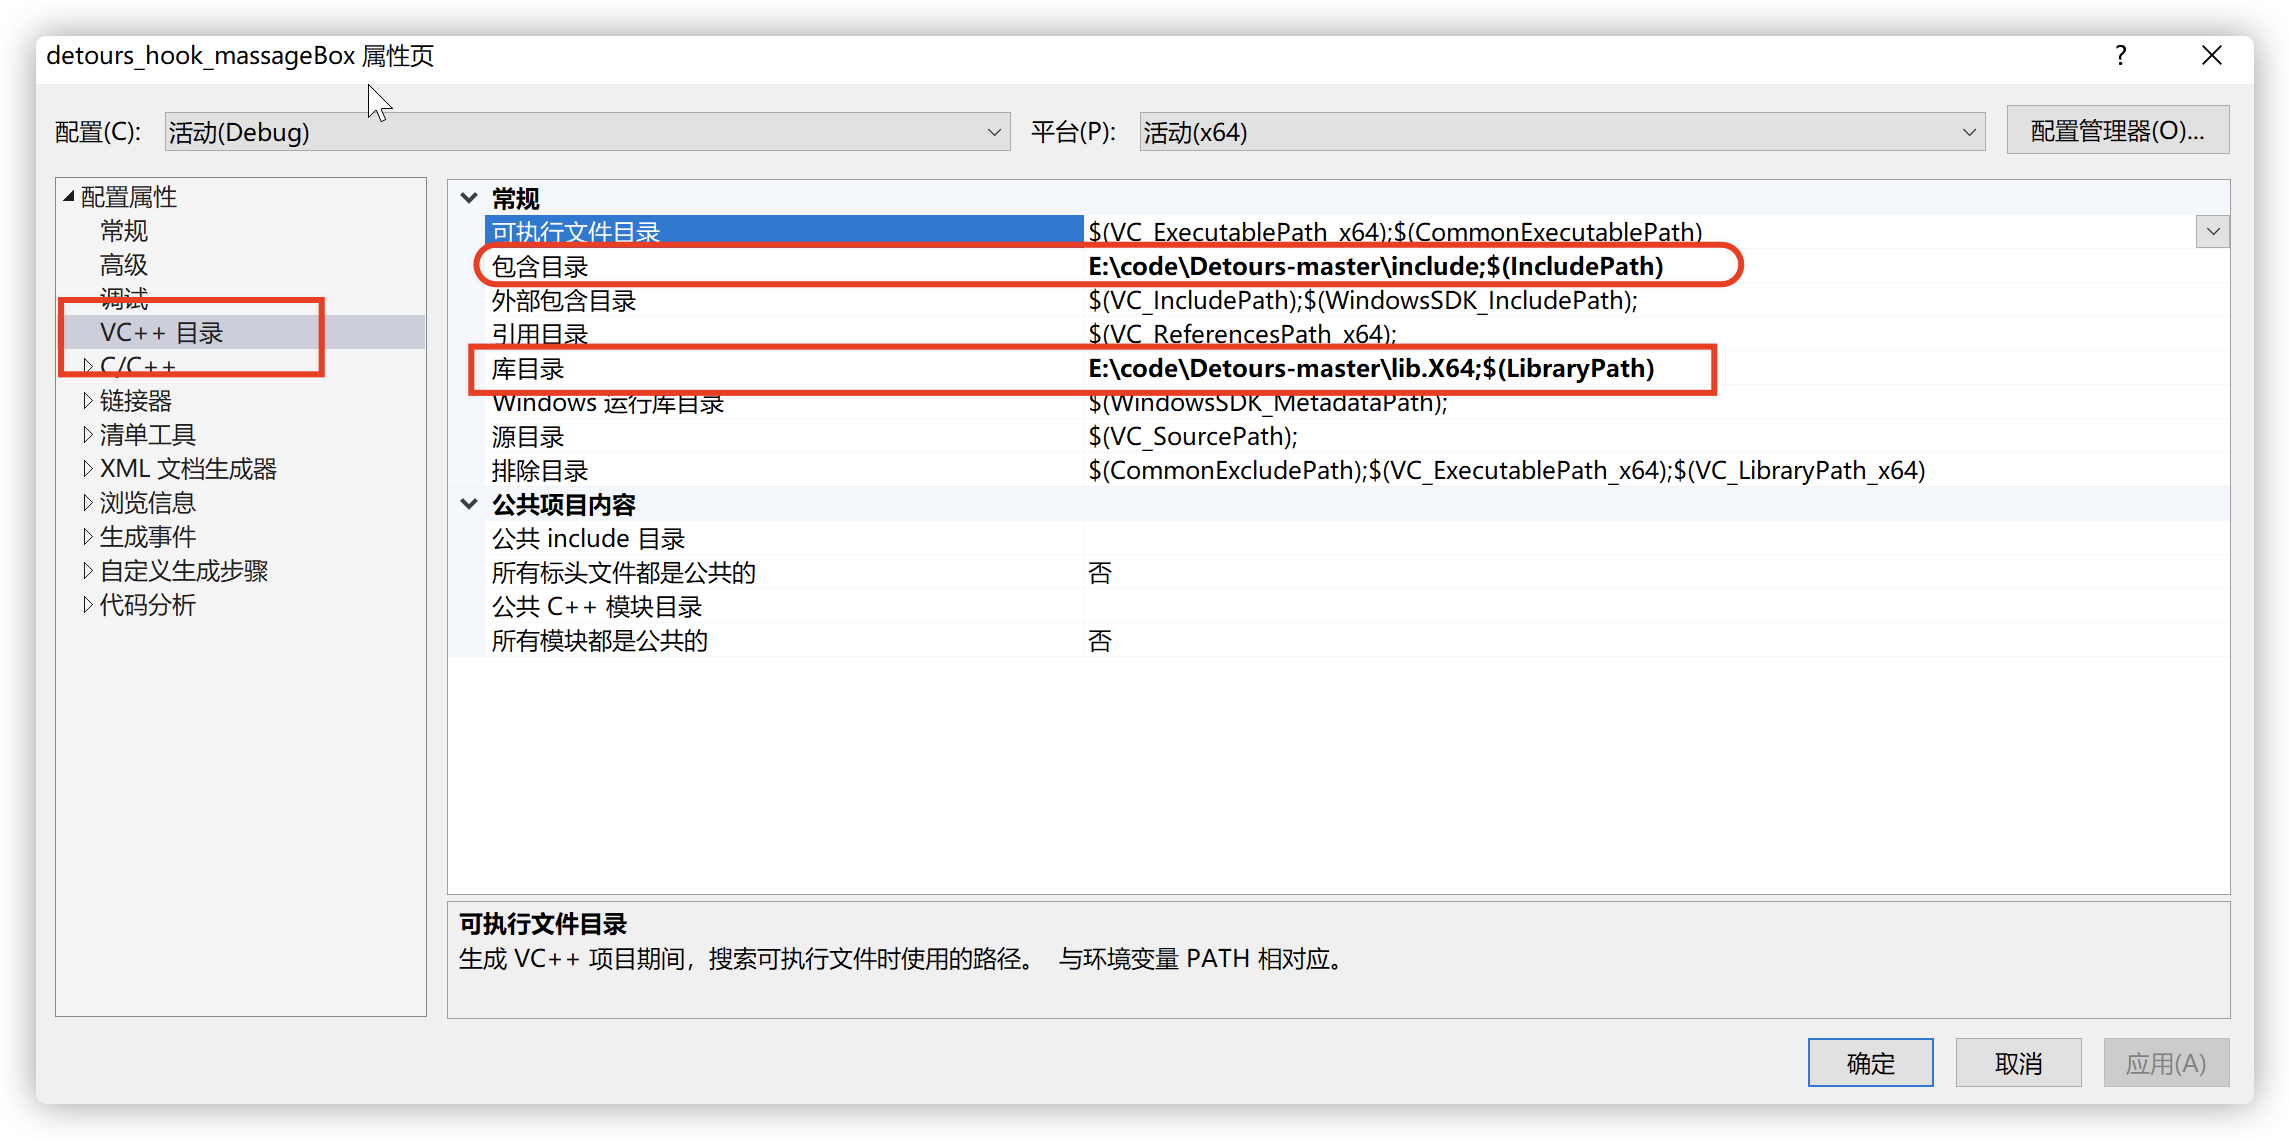Open dropdown arrow for 可执行文件目录 value

point(2212,232)
